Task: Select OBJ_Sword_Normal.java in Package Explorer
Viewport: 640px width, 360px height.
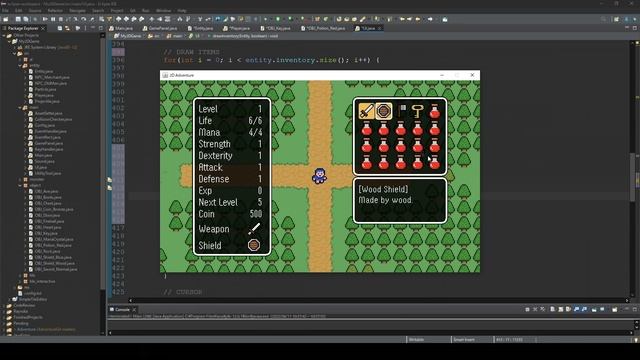Action: coord(56,269)
